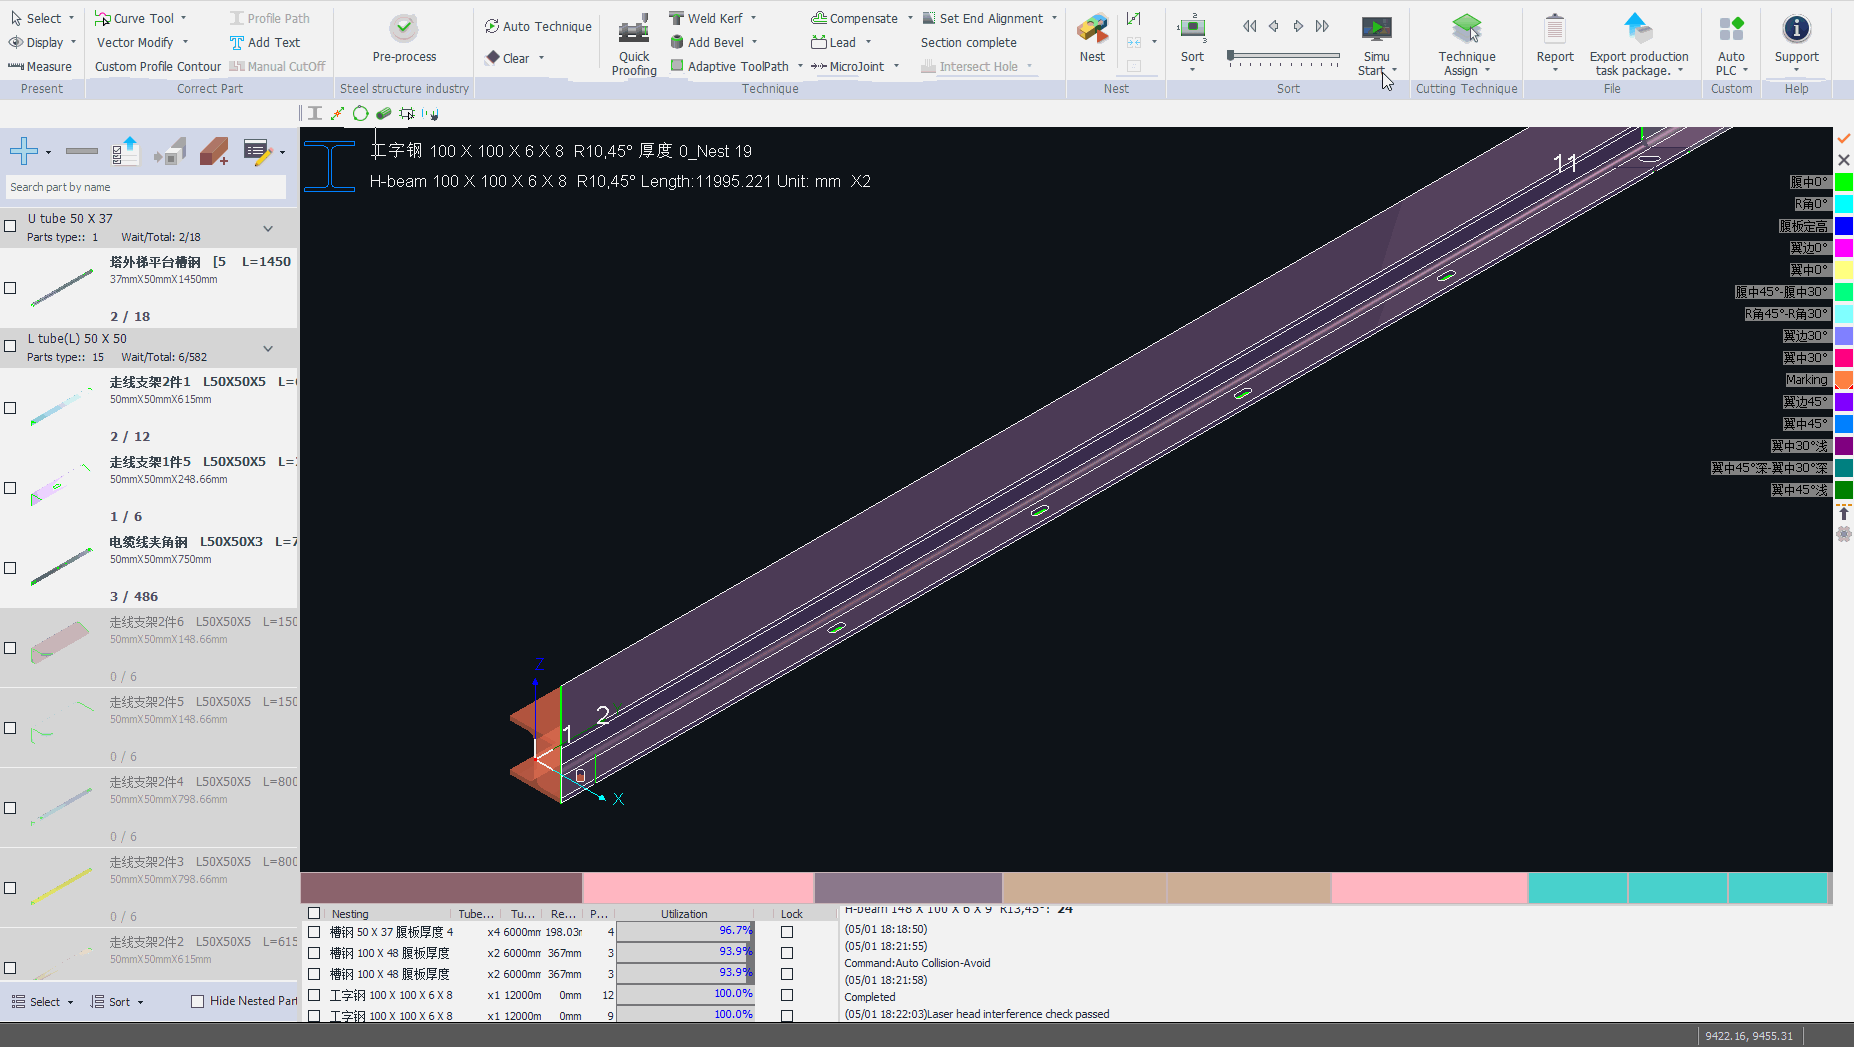Collapse the U tube 50 X 37 group

tap(268, 228)
